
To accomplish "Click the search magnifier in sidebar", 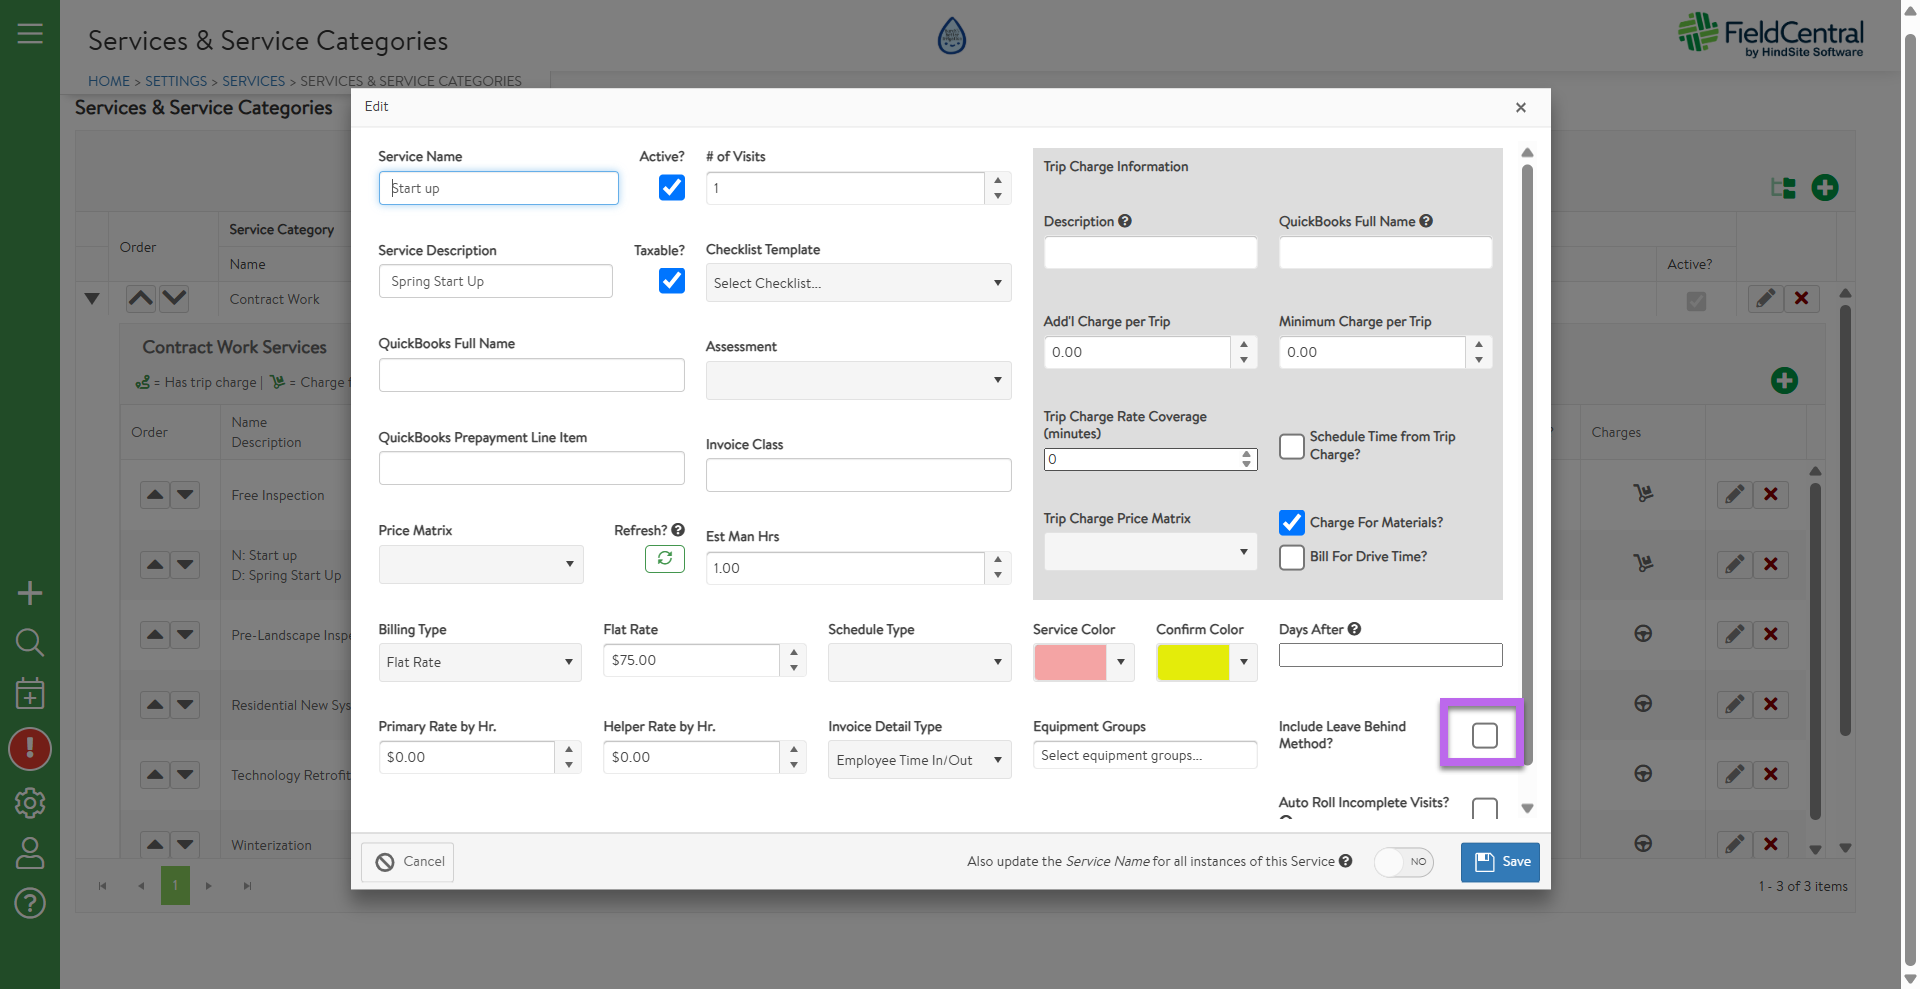I will pos(30,642).
